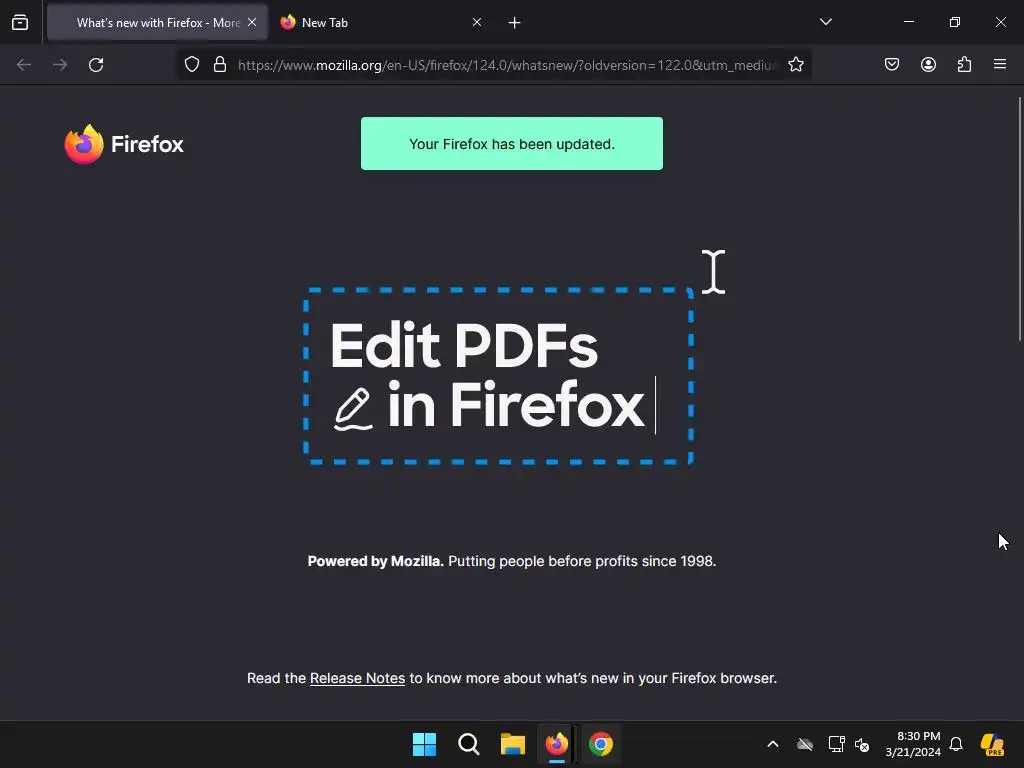1024x768 pixels.
Task: Click the Edit PDFs in Firefox graphic
Action: pos(498,376)
